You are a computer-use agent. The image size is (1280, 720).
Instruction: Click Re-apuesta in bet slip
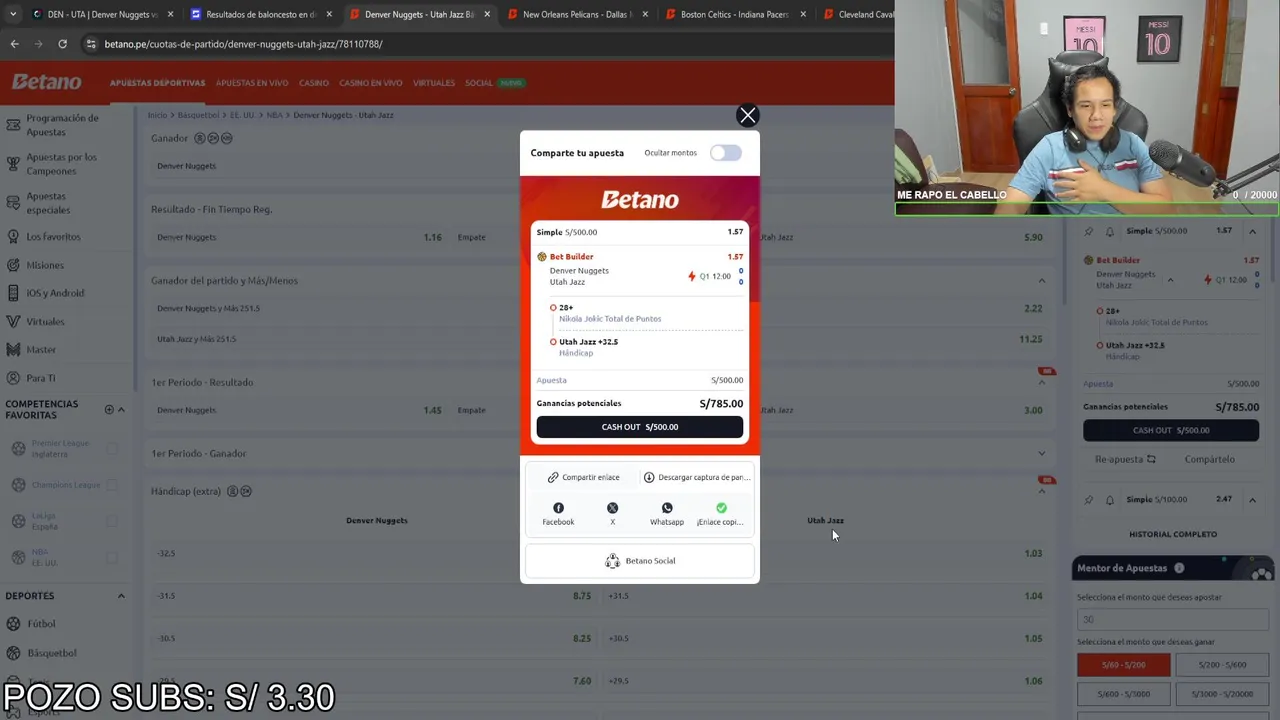coord(1127,460)
